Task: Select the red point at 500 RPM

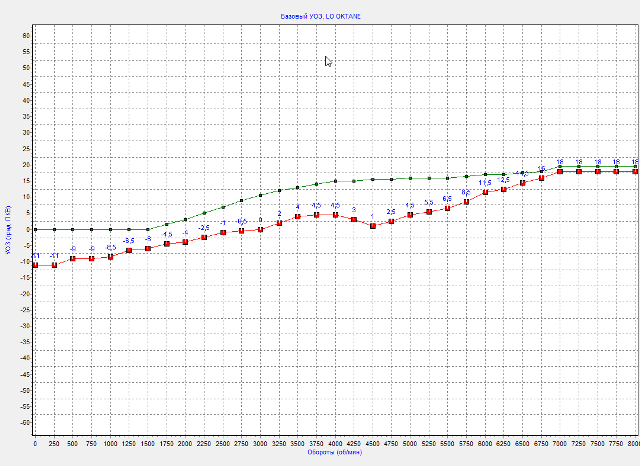Action: point(72,258)
